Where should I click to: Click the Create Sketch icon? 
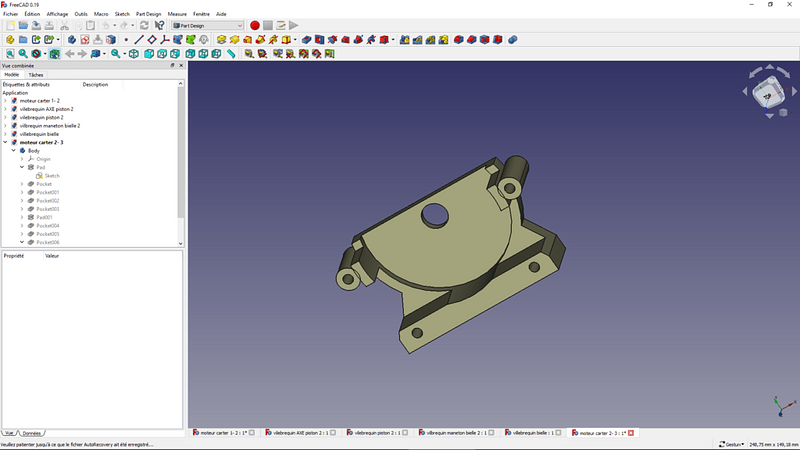click(85, 40)
